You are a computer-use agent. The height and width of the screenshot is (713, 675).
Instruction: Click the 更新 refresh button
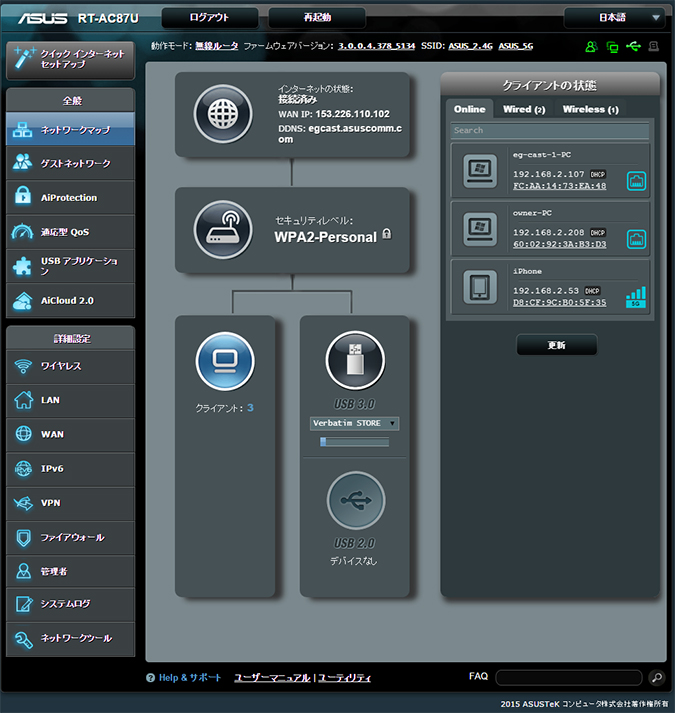pyautogui.click(x=557, y=345)
